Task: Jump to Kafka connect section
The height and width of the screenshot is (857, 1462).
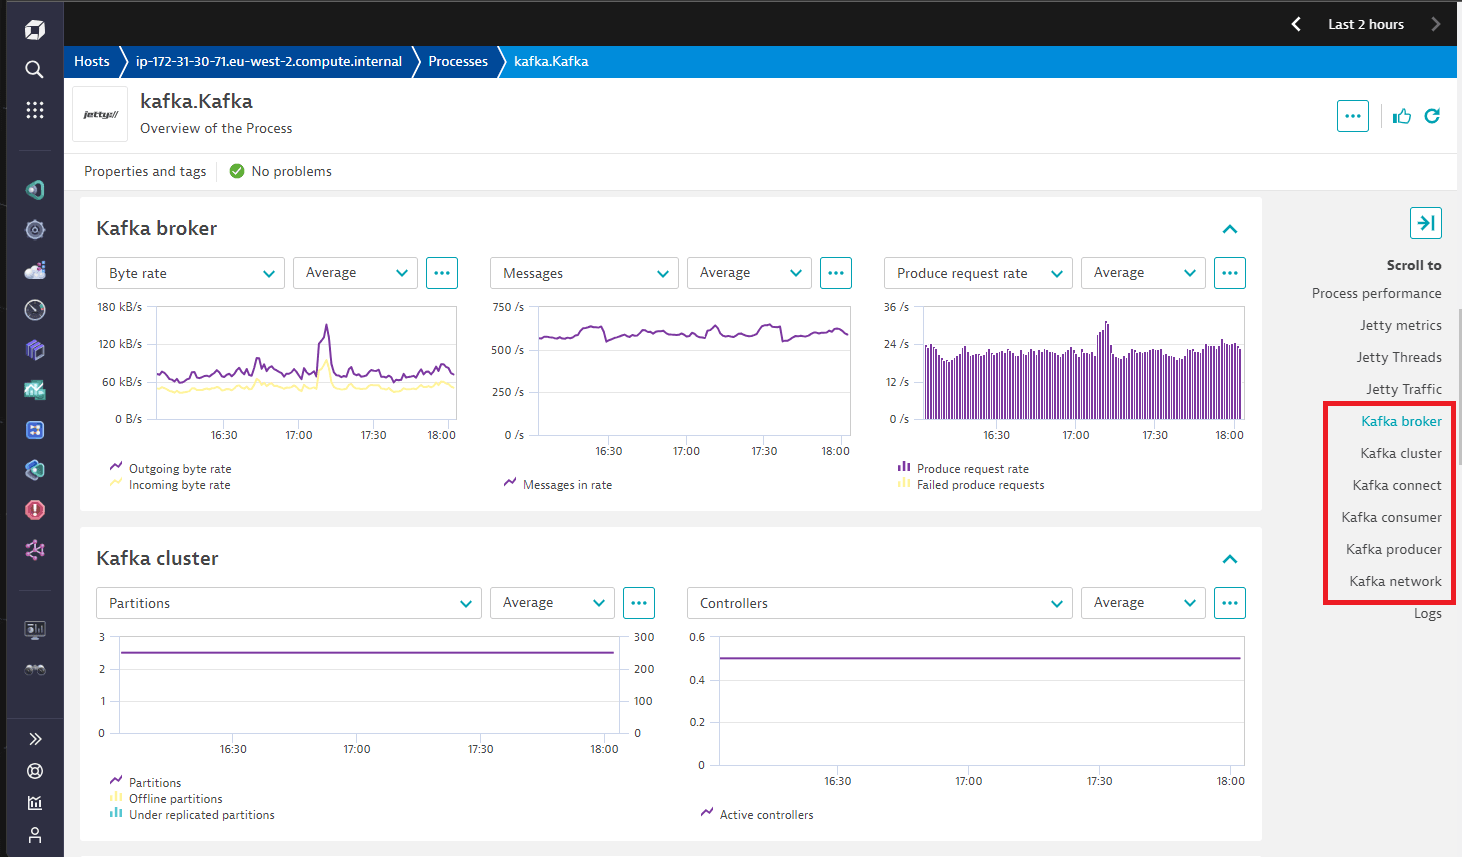Action: pyautogui.click(x=1397, y=485)
